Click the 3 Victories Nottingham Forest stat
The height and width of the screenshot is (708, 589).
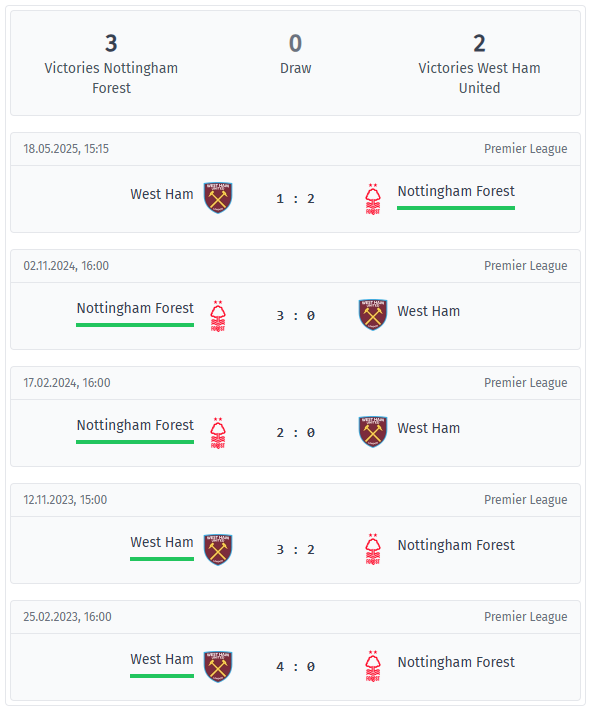point(111,64)
